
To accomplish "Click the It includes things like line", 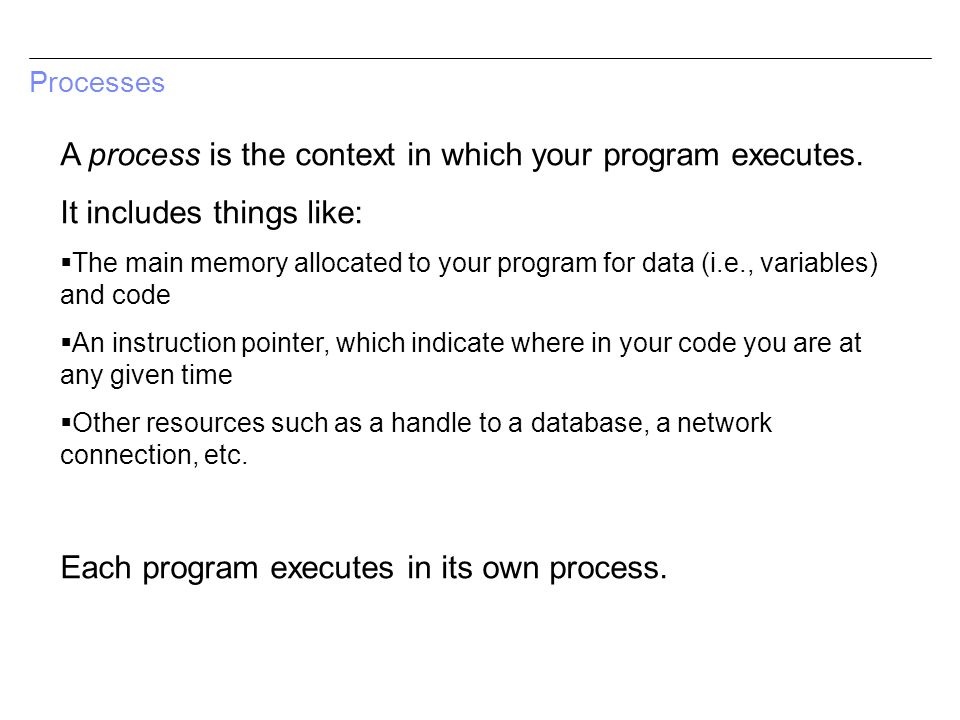I will [x=211, y=213].
